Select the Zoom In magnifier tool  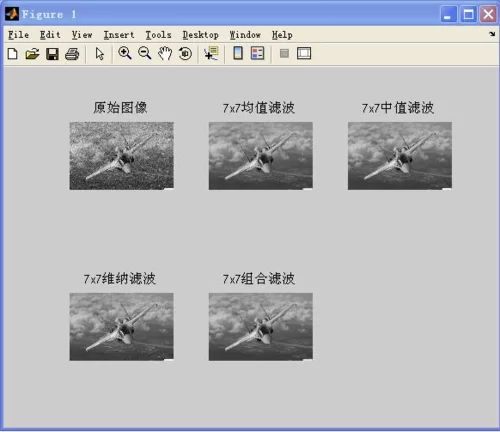pyautogui.click(x=125, y=53)
